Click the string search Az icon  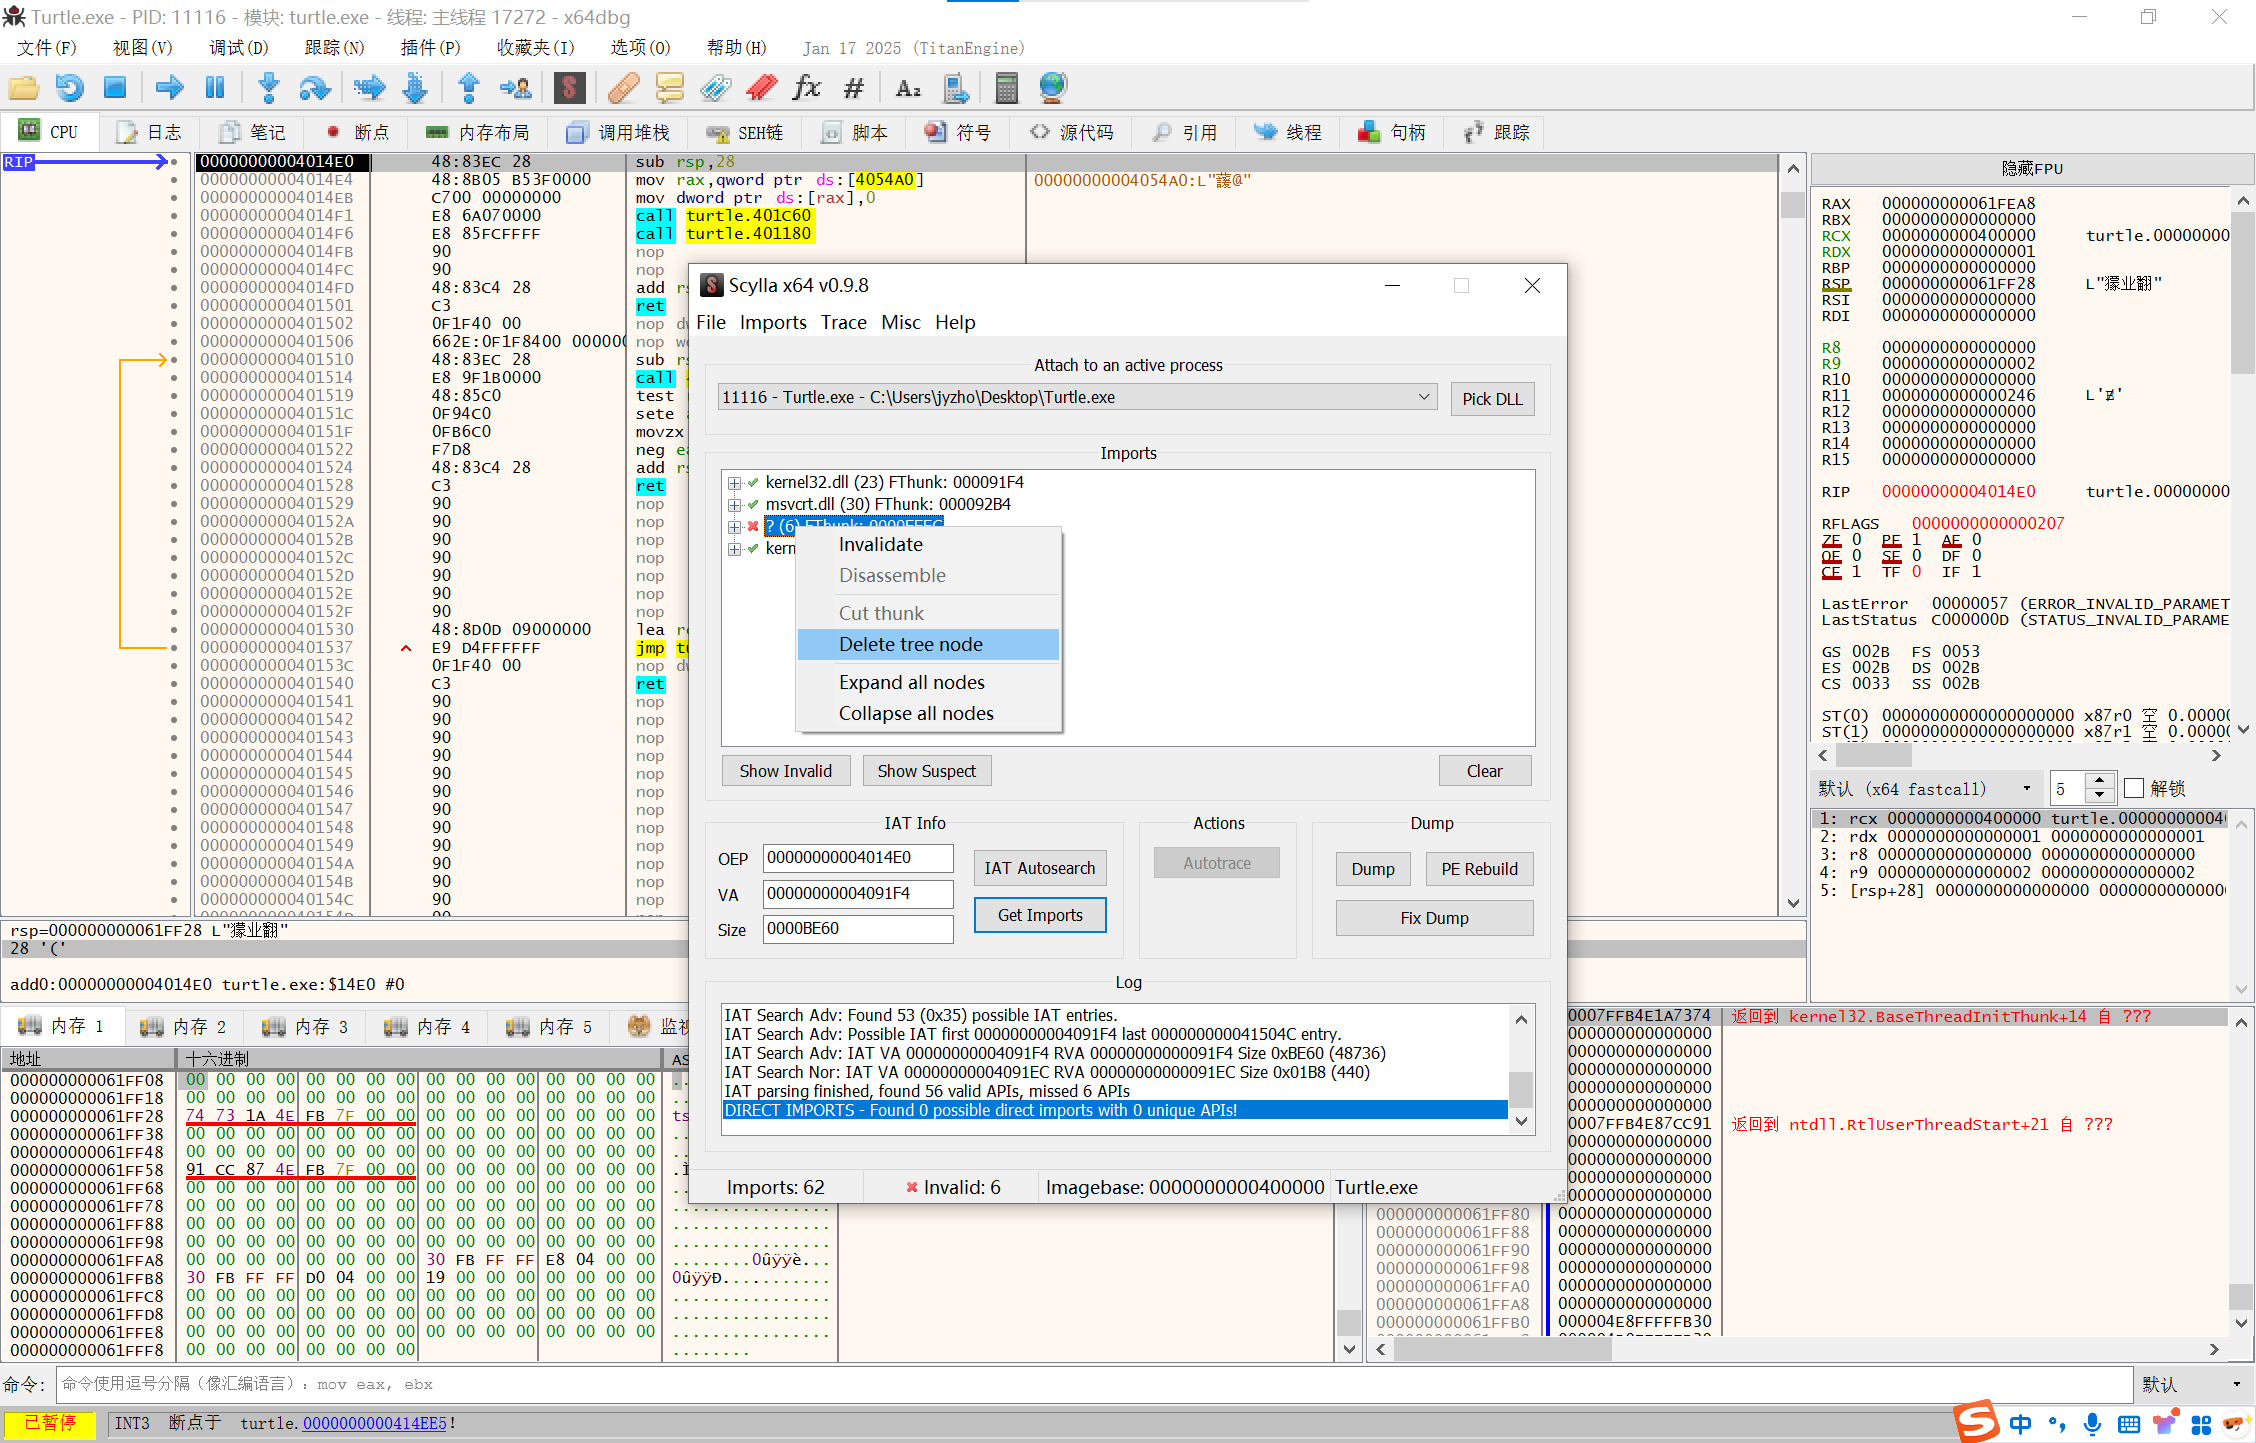(908, 88)
